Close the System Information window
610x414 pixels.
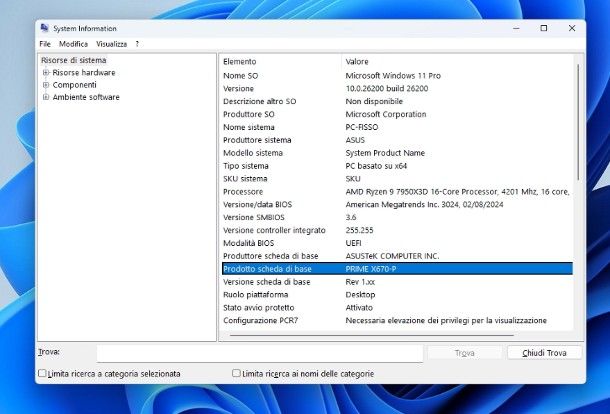click(x=571, y=28)
